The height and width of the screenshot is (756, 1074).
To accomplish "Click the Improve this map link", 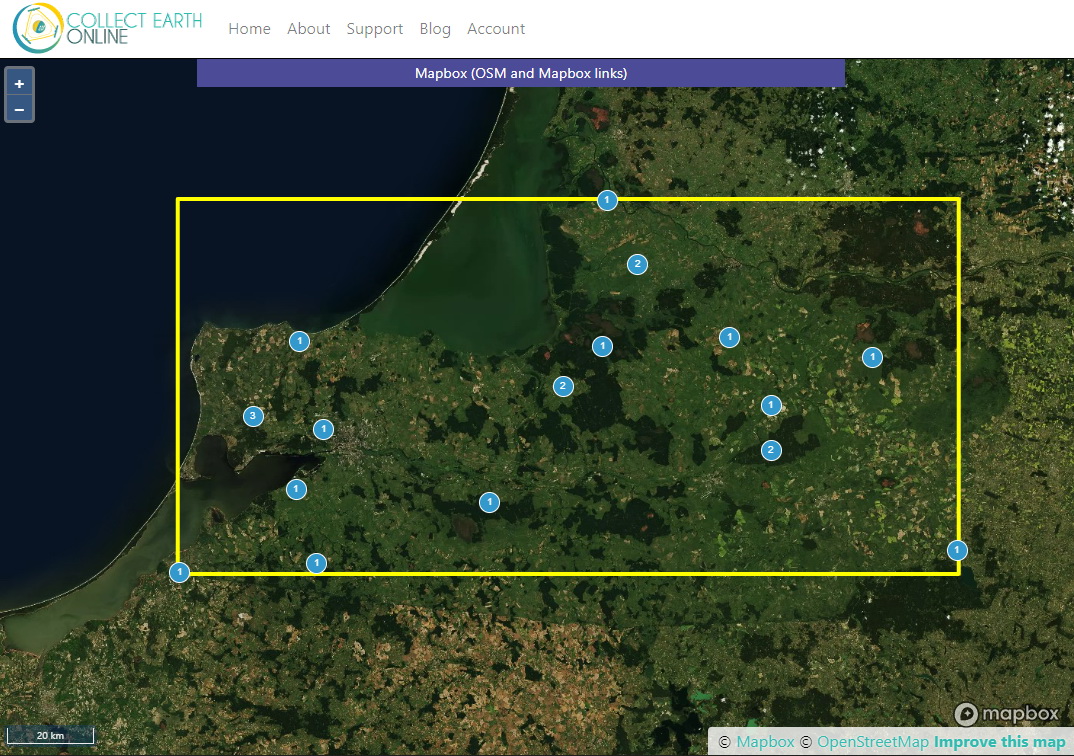I will click(999, 742).
